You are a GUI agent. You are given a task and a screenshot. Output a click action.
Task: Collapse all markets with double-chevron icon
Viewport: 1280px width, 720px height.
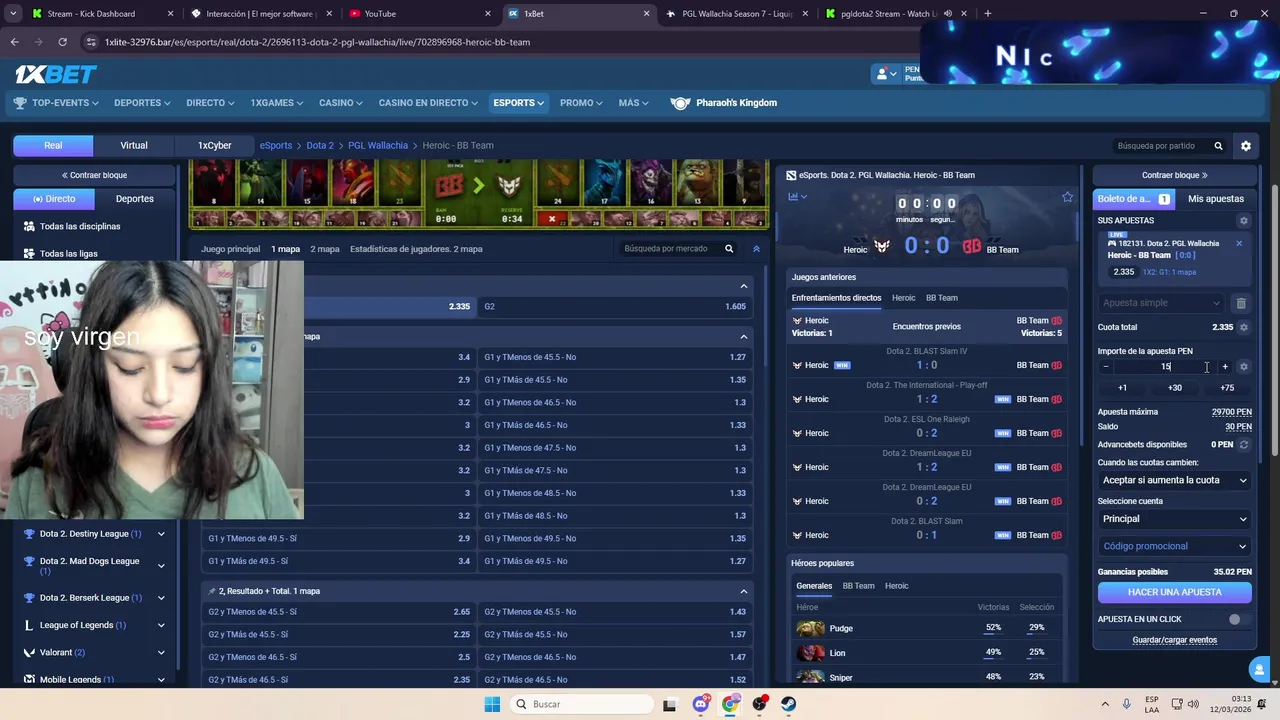pos(756,249)
